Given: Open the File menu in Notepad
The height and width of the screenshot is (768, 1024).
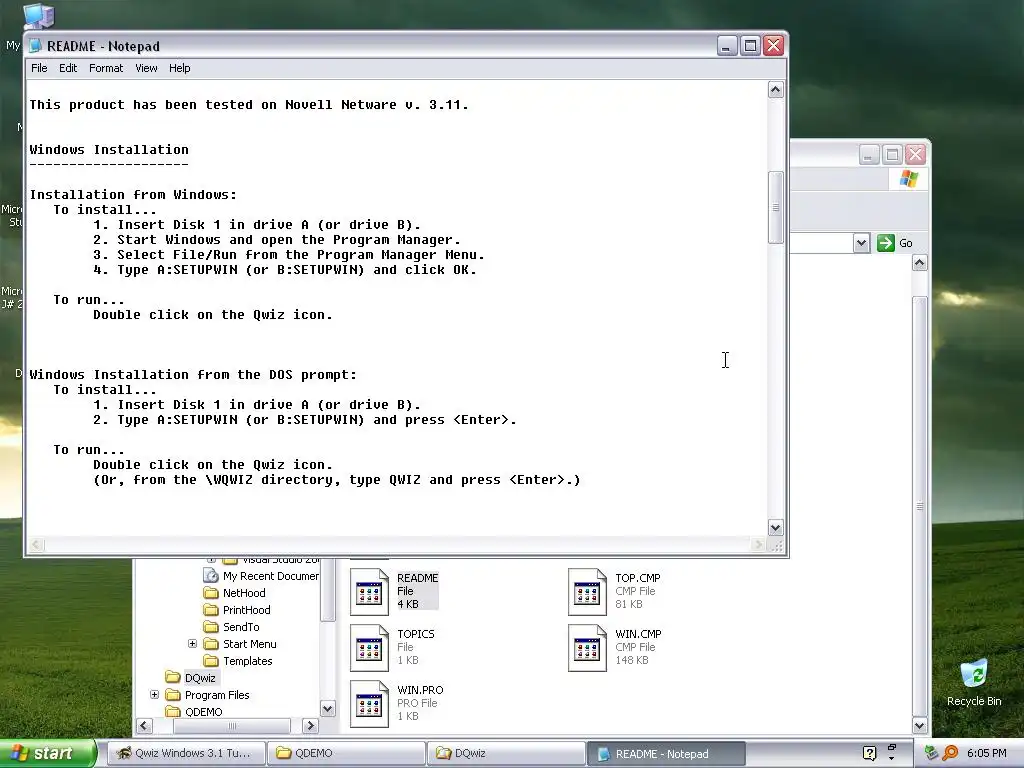Looking at the screenshot, I should point(39,68).
